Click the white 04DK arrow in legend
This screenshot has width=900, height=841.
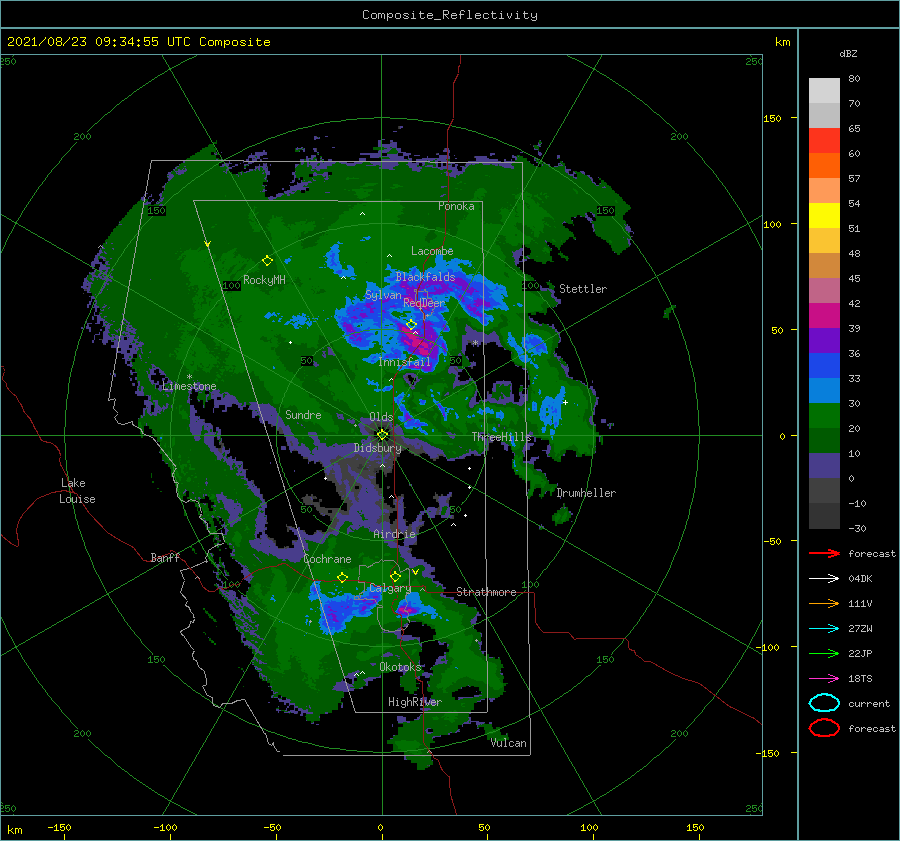tap(824, 578)
